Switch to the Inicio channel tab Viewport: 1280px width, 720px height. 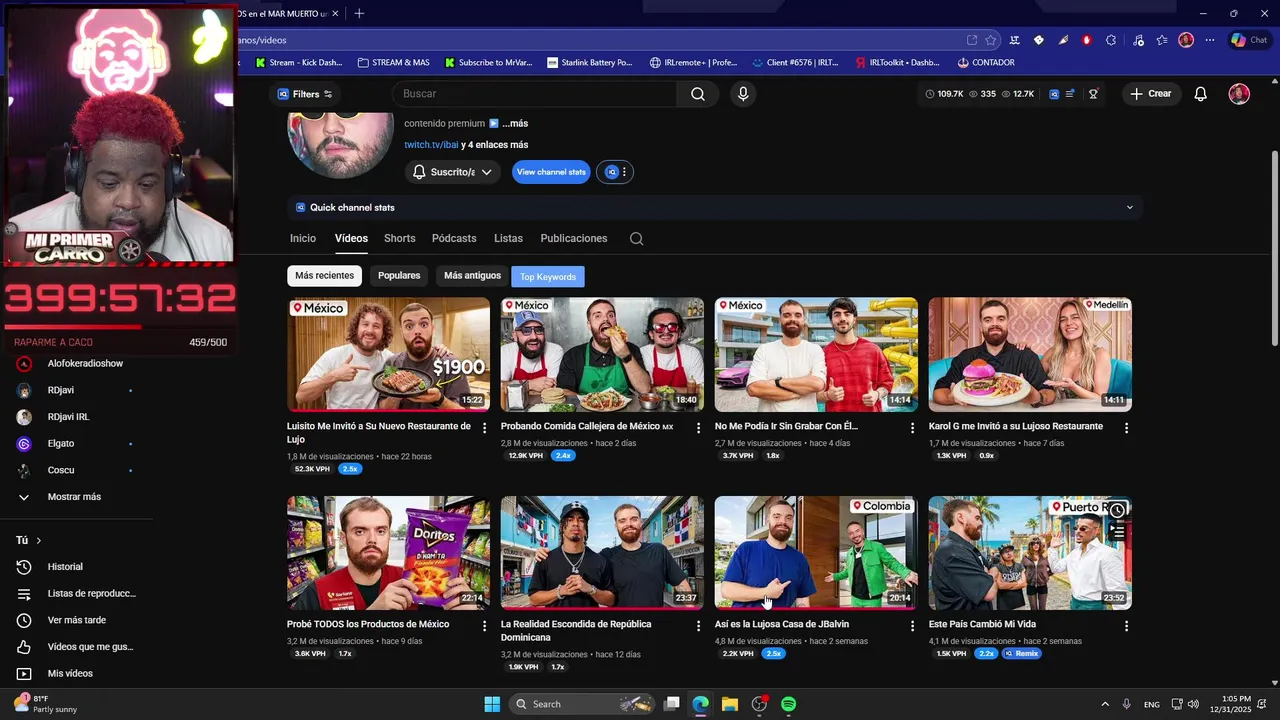(x=303, y=239)
